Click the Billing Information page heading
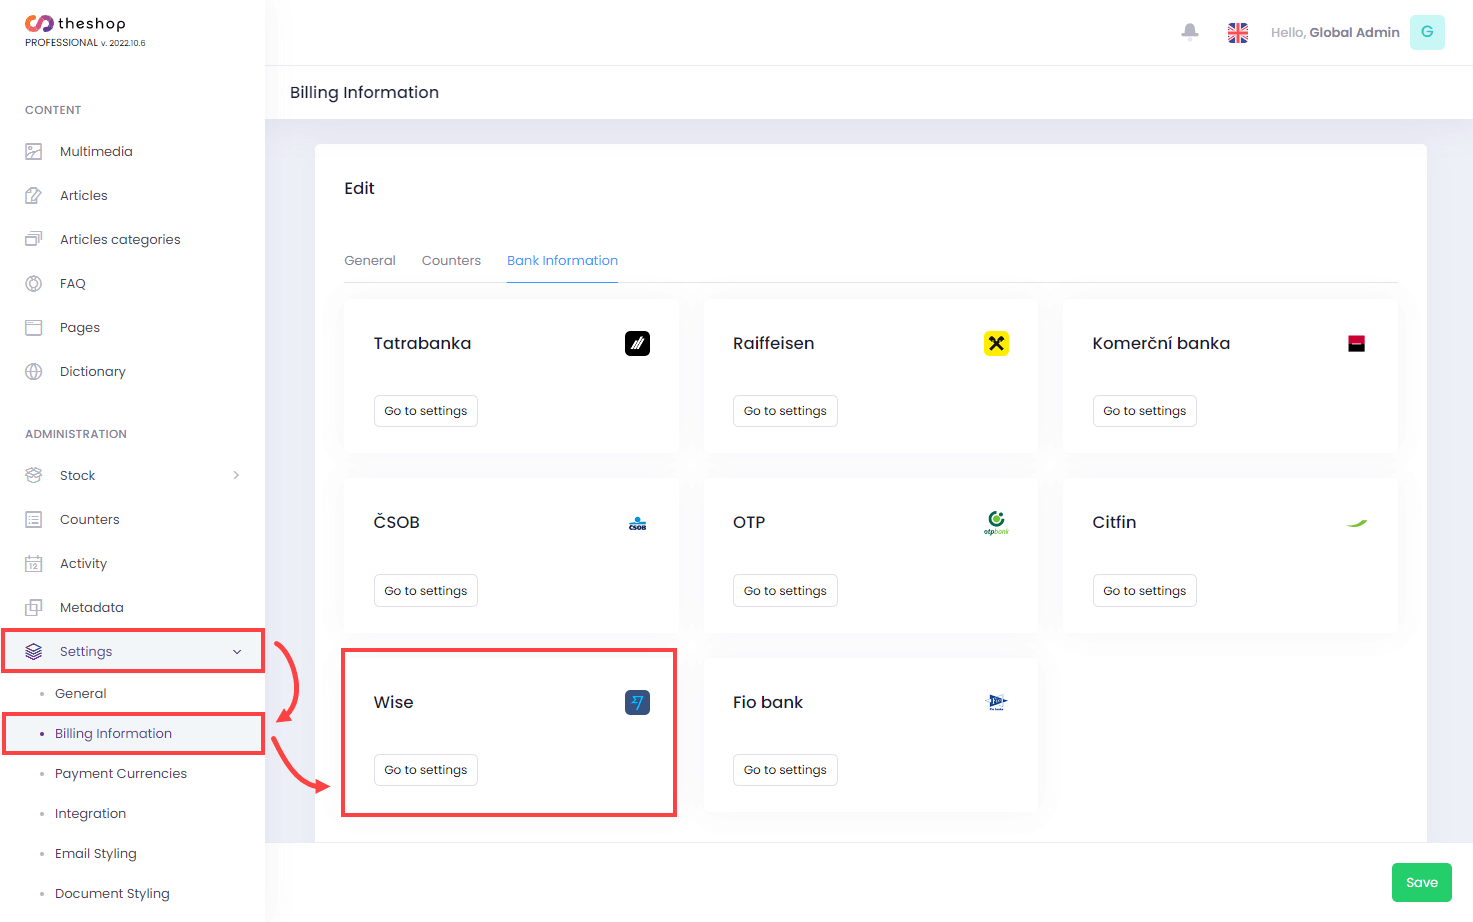Screen dimensions: 1473x922 click(x=364, y=93)
